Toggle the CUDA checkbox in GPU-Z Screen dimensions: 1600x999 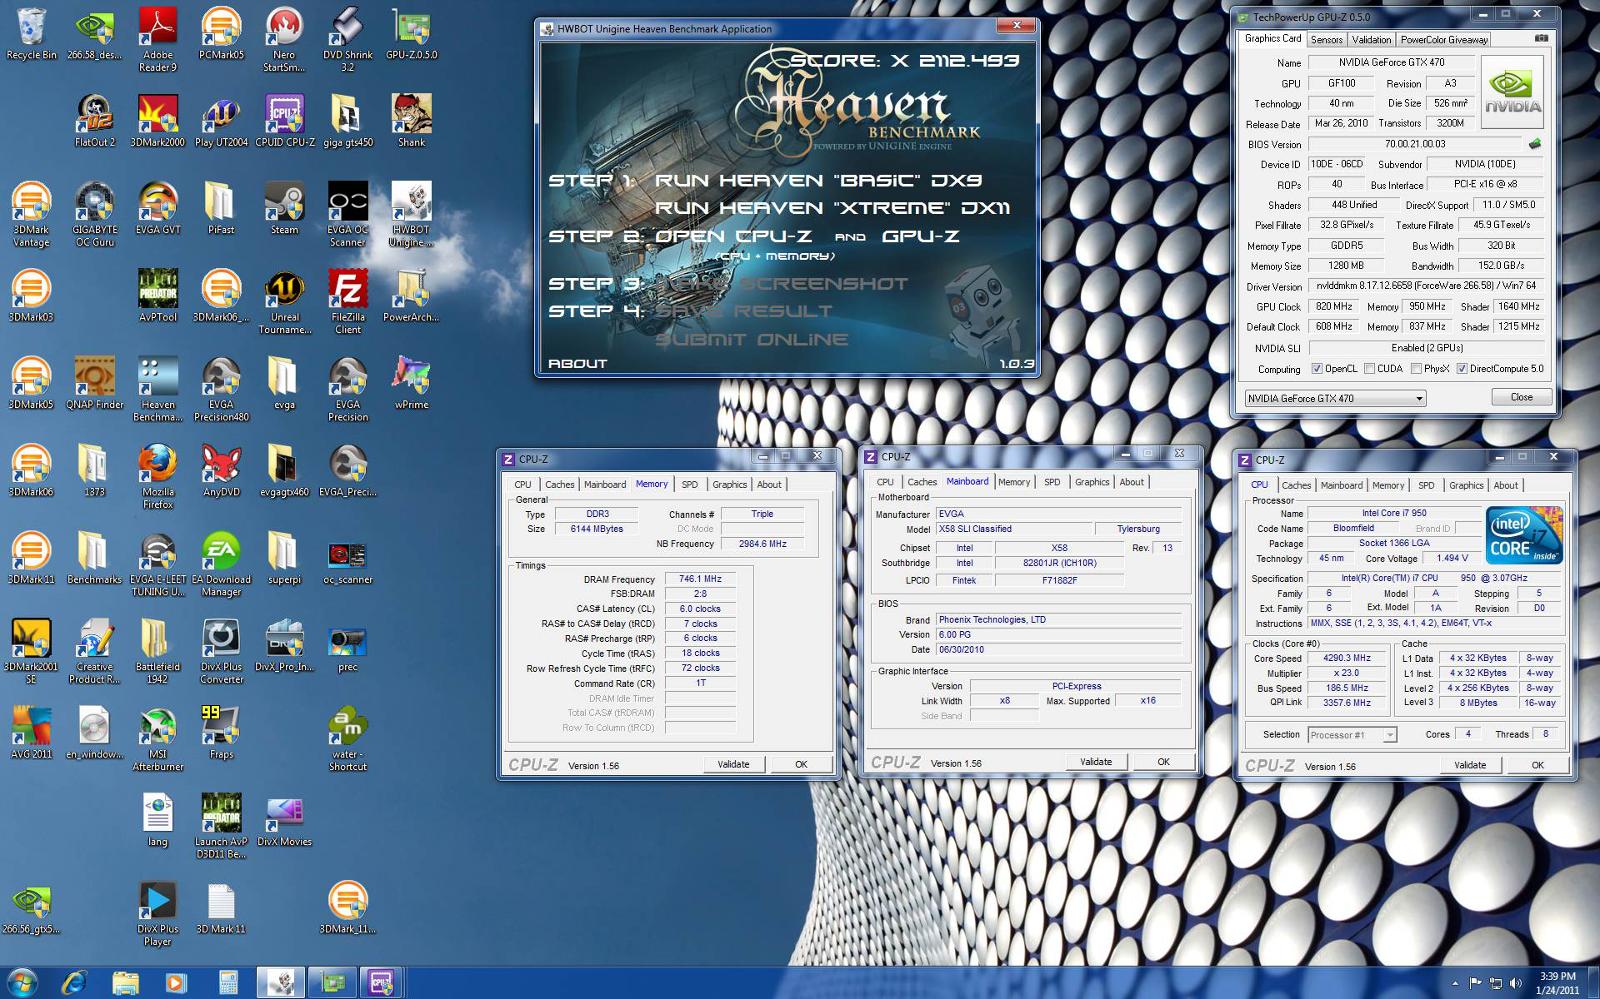tap(1369, 369)
